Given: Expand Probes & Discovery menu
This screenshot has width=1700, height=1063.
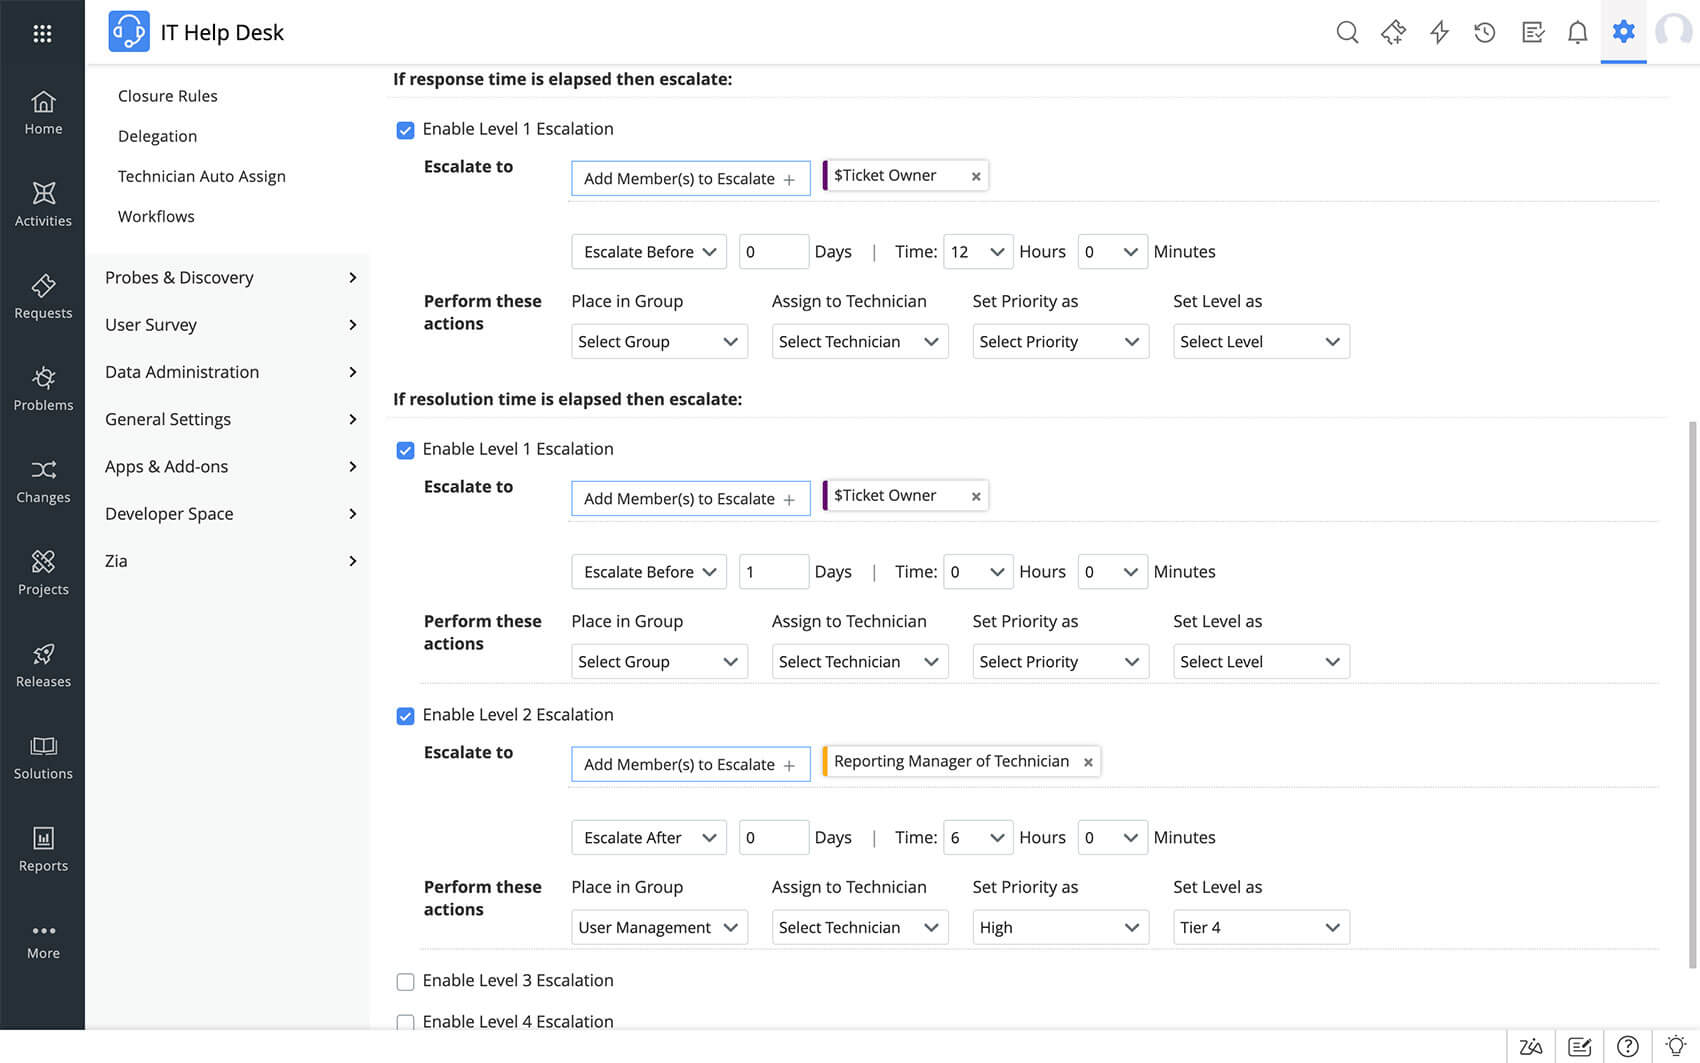Looking at the screenshot, I should point(230,278).
